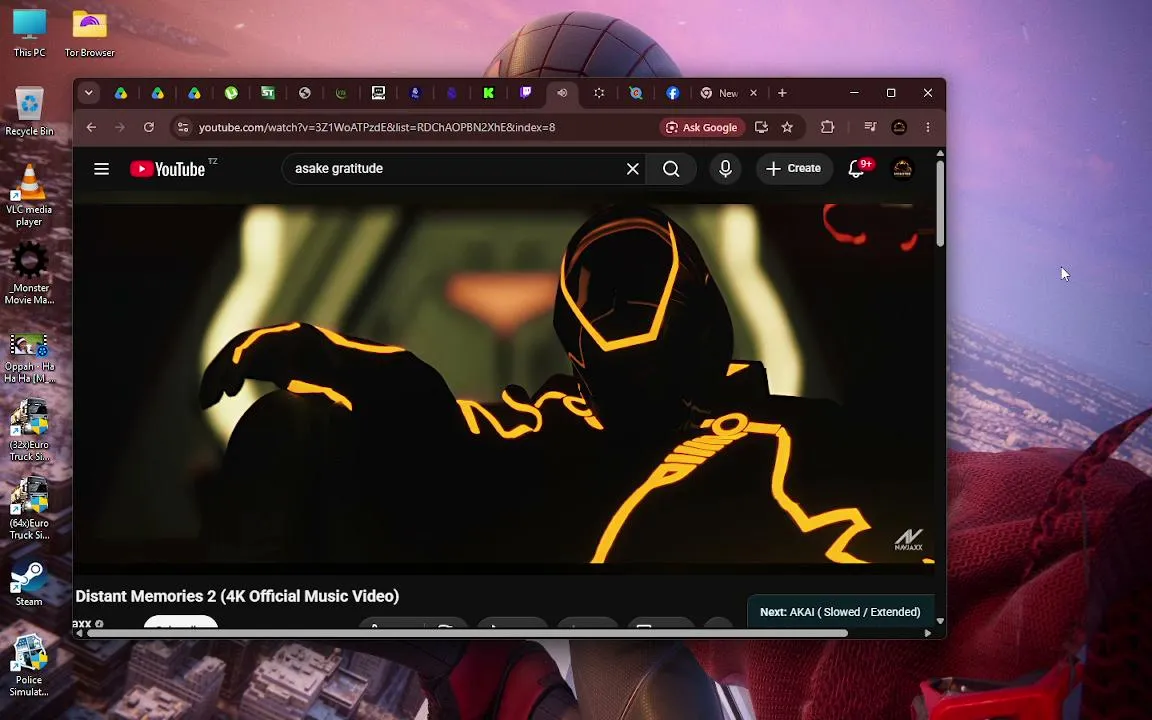
Task: Switch to the uTorrent tab
Action: click(231, 93)
